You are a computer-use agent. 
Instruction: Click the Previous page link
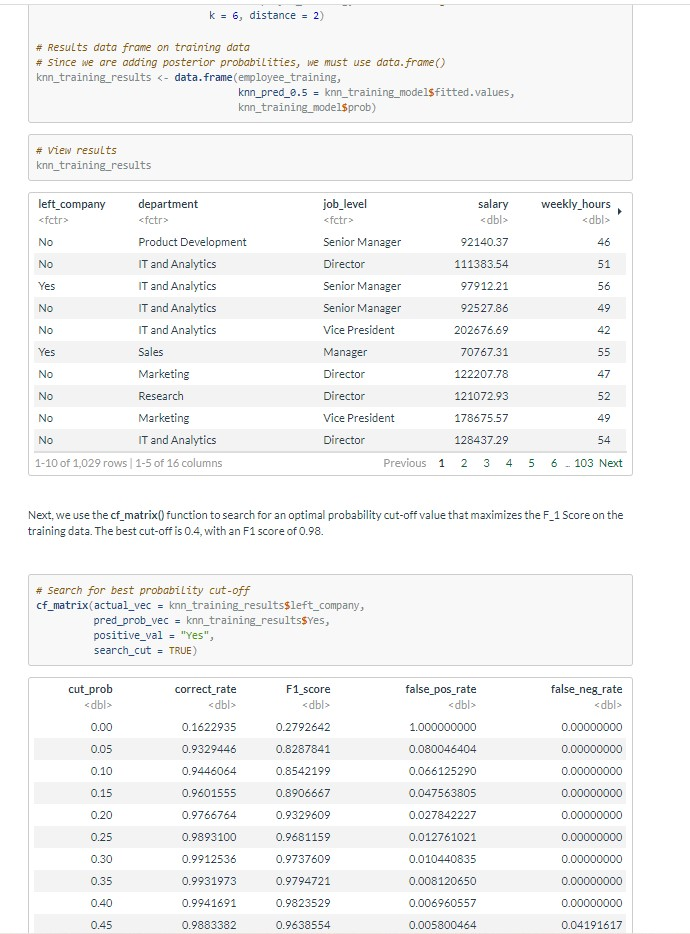point(405,463)
